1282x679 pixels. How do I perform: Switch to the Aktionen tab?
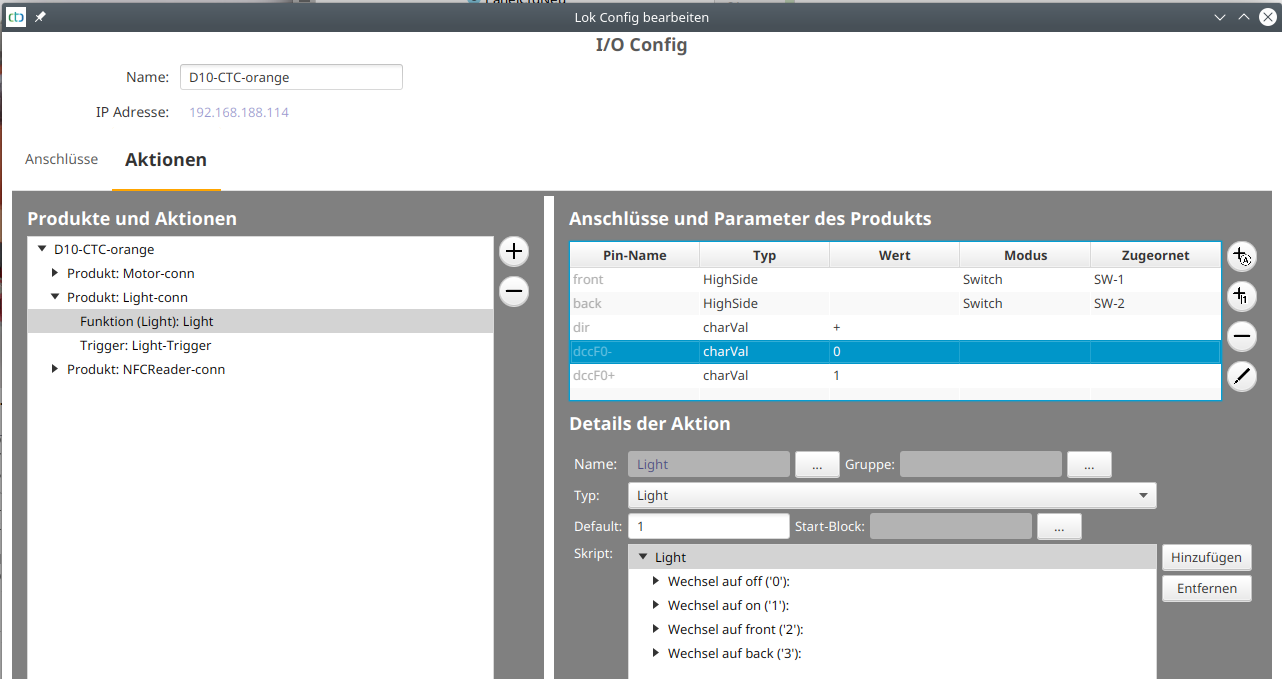click(166, 159)
